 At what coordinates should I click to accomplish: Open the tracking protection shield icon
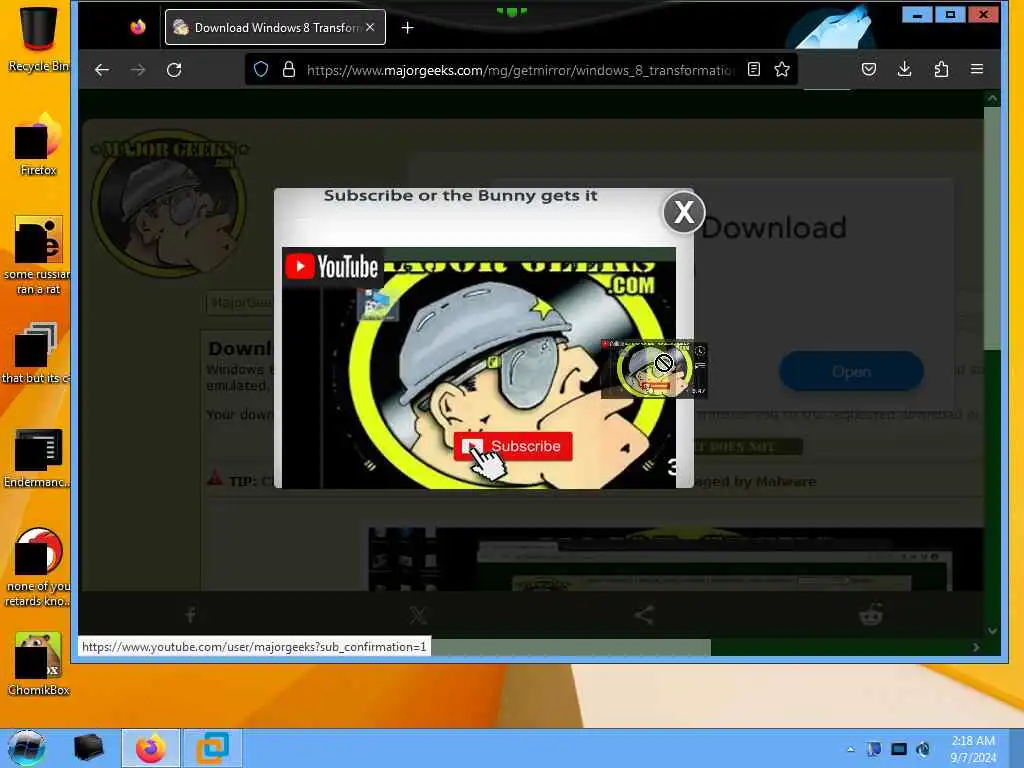click(261, 69)
